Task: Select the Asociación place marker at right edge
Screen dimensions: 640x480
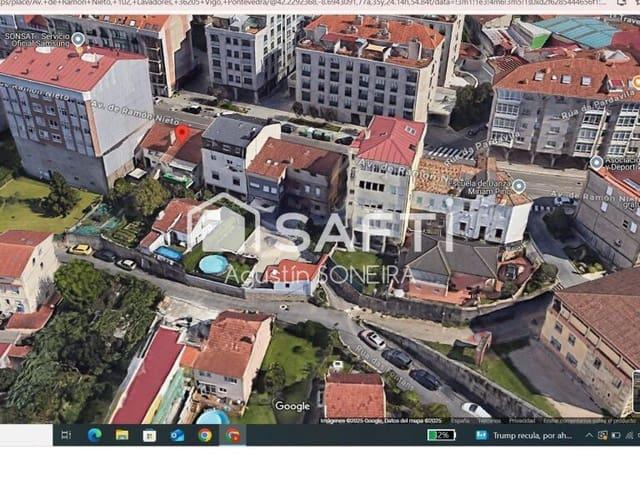Action: pos(596,162)
